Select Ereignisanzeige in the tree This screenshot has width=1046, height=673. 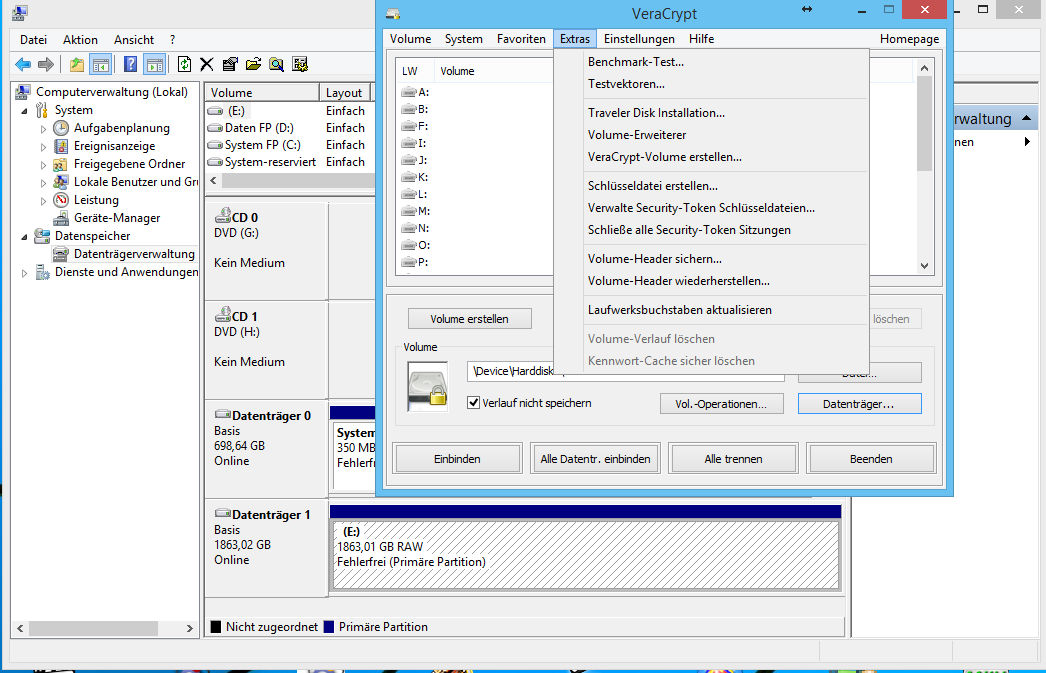114,146
